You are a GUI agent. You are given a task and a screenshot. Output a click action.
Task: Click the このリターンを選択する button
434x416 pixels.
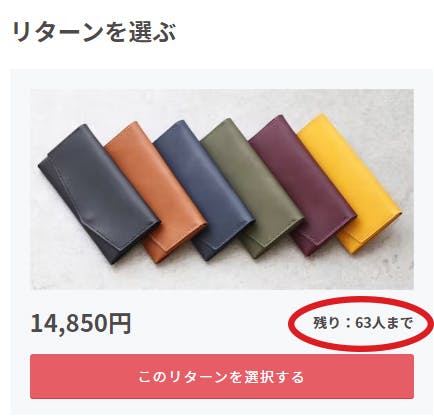coord(222,377)
